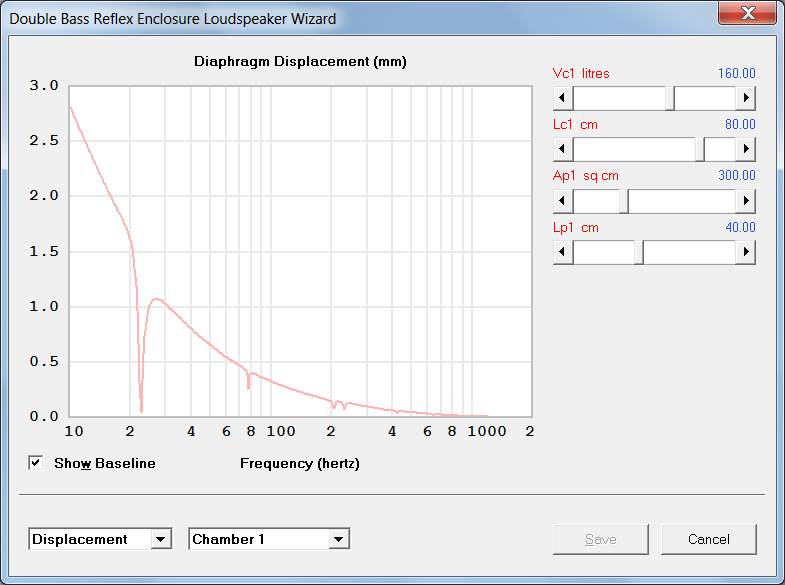Viewport: 785px width, 585px height.
Task: Decrease Vc1 litres with left arrow
Action: [x=563, y=98]
